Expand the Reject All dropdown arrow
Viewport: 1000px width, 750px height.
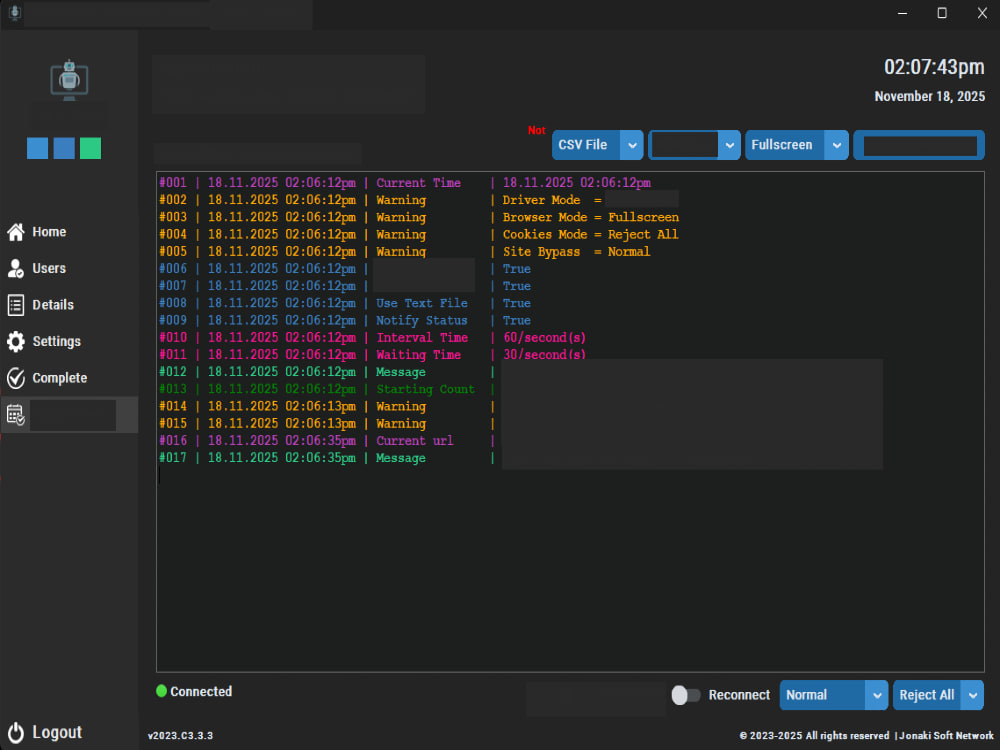pyautogui.click(x=973, y=695)
